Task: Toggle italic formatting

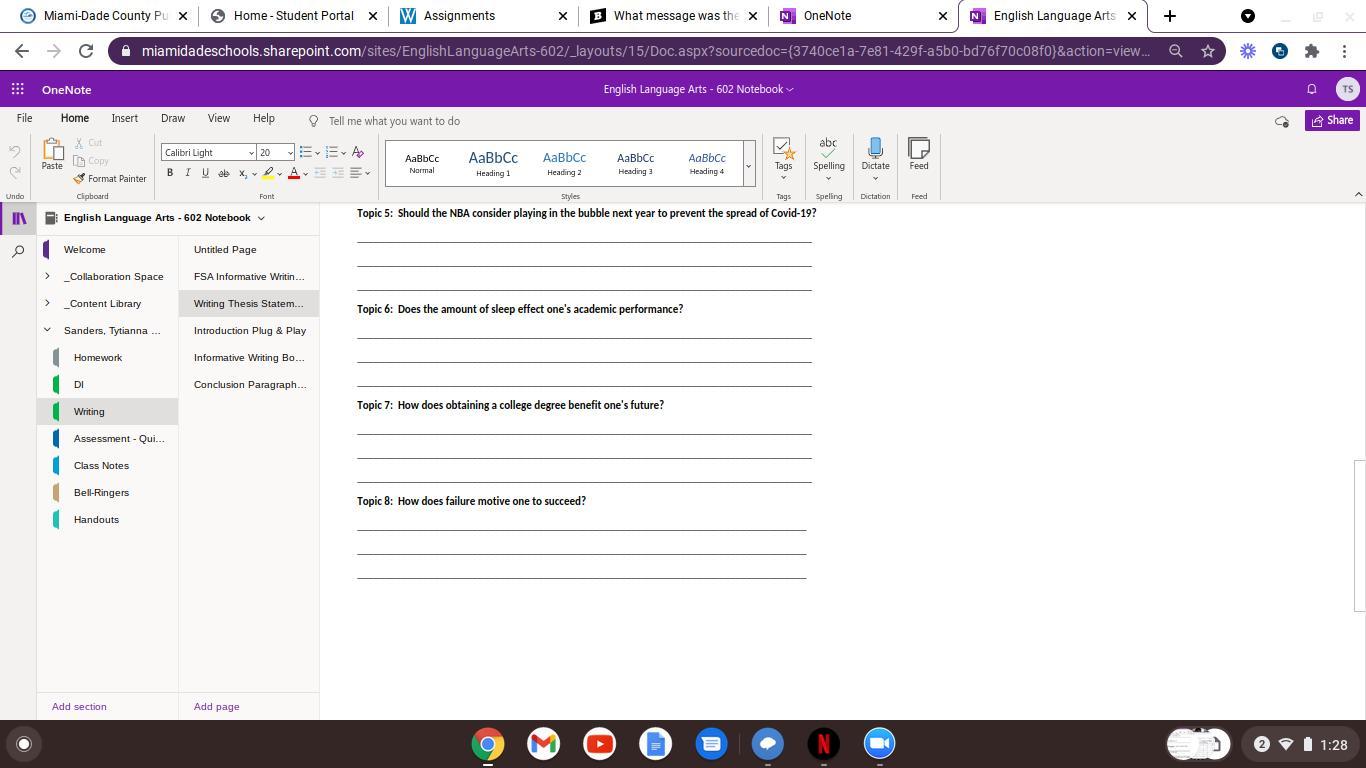Action: point(187,173)
